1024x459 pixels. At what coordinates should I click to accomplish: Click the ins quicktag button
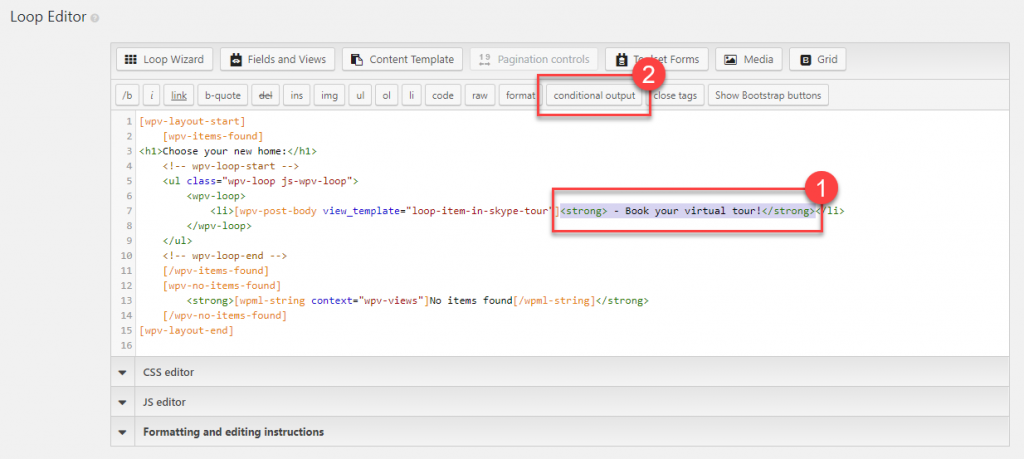pyautogui.click(x=296, y=95)
